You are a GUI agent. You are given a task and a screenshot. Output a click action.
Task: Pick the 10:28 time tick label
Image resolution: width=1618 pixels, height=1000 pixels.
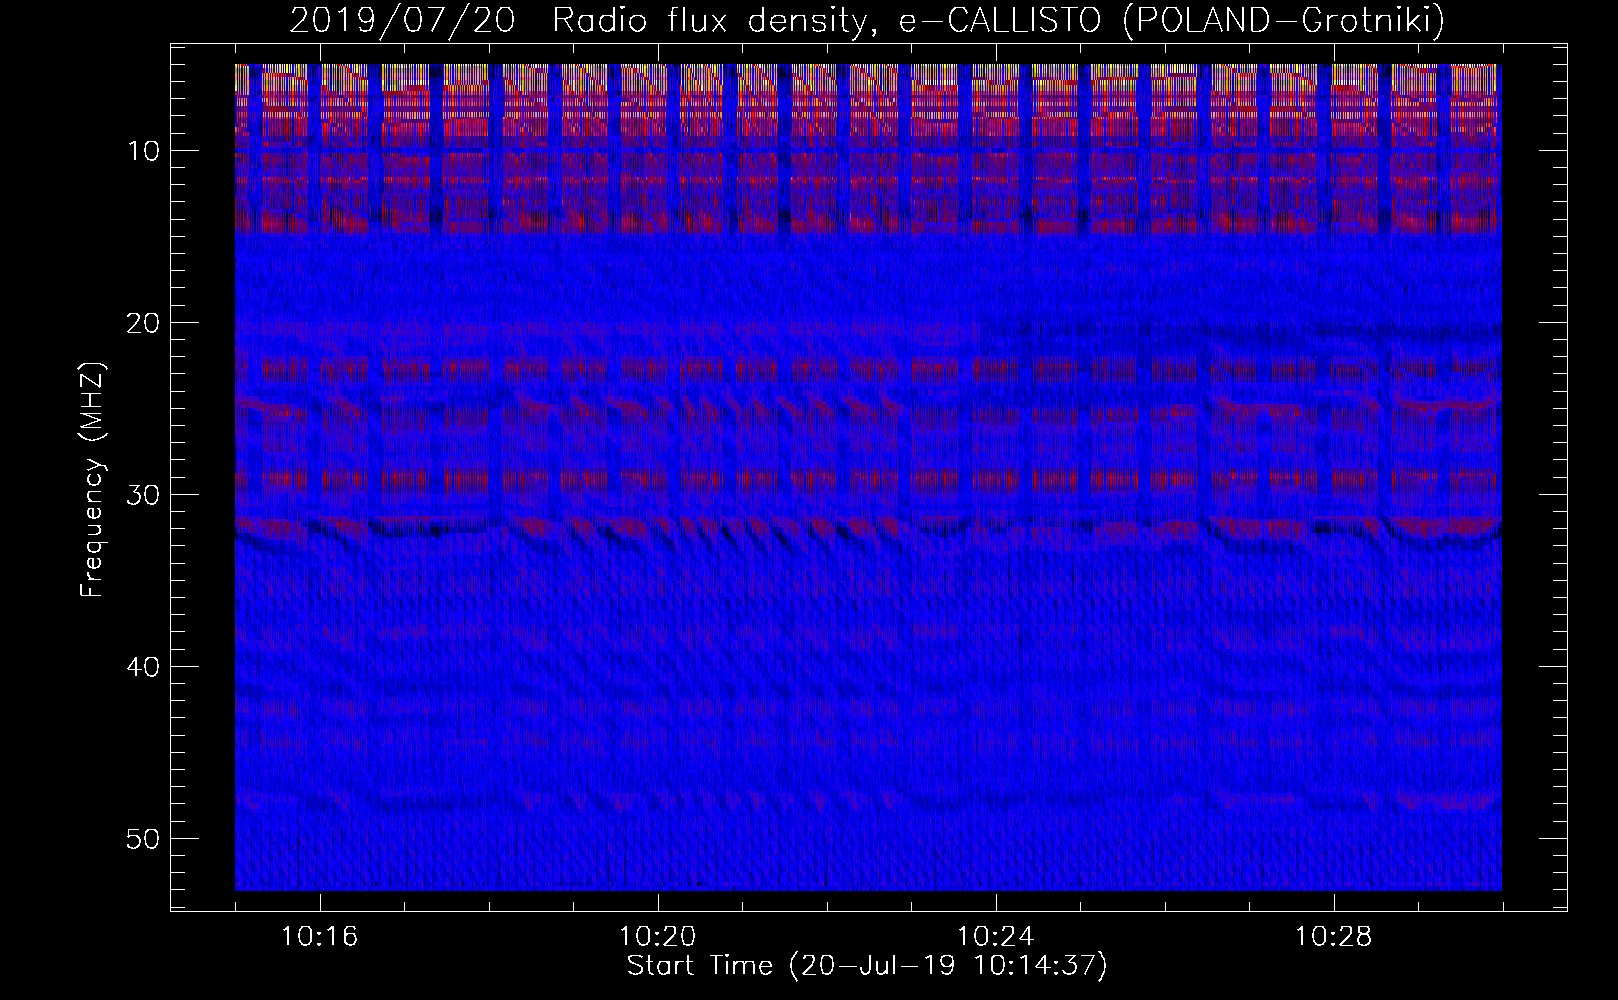point(1333,937)
